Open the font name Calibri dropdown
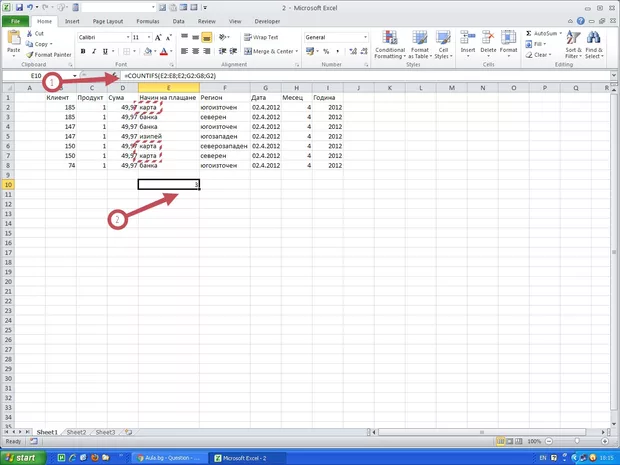Viewport: 620px width, 465px height. (x=128, y=37)
